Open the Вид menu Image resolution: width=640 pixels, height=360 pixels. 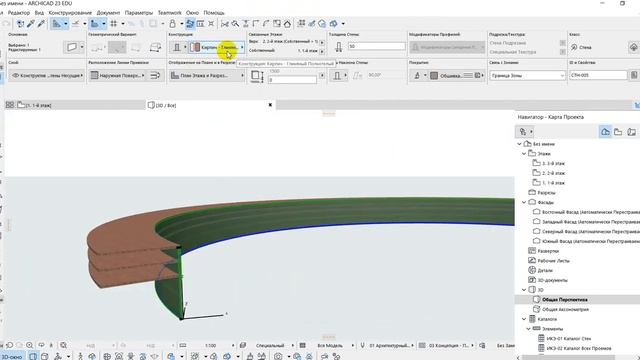(x=39, y=13)
